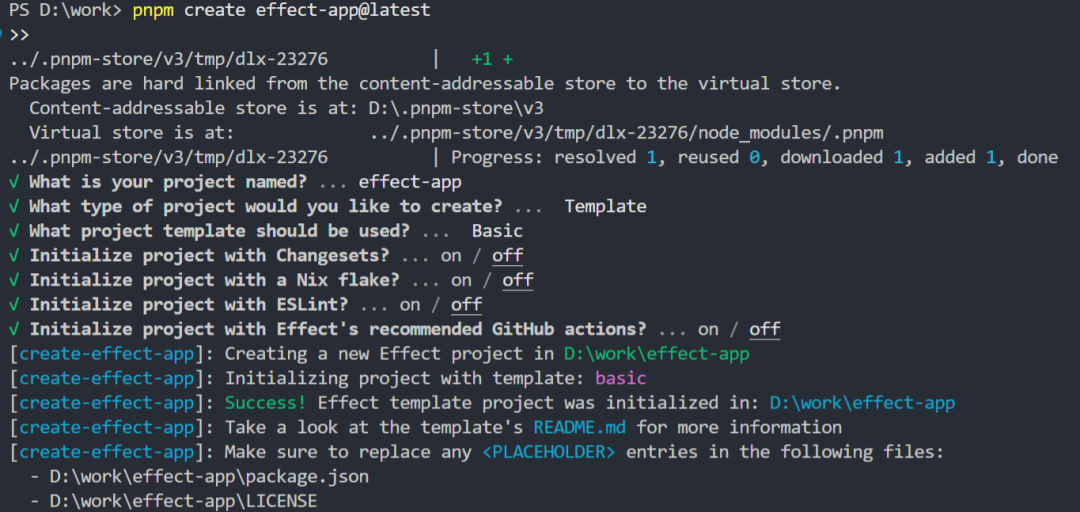Click the green D:\work\effect-app creation path

point(656,354)
